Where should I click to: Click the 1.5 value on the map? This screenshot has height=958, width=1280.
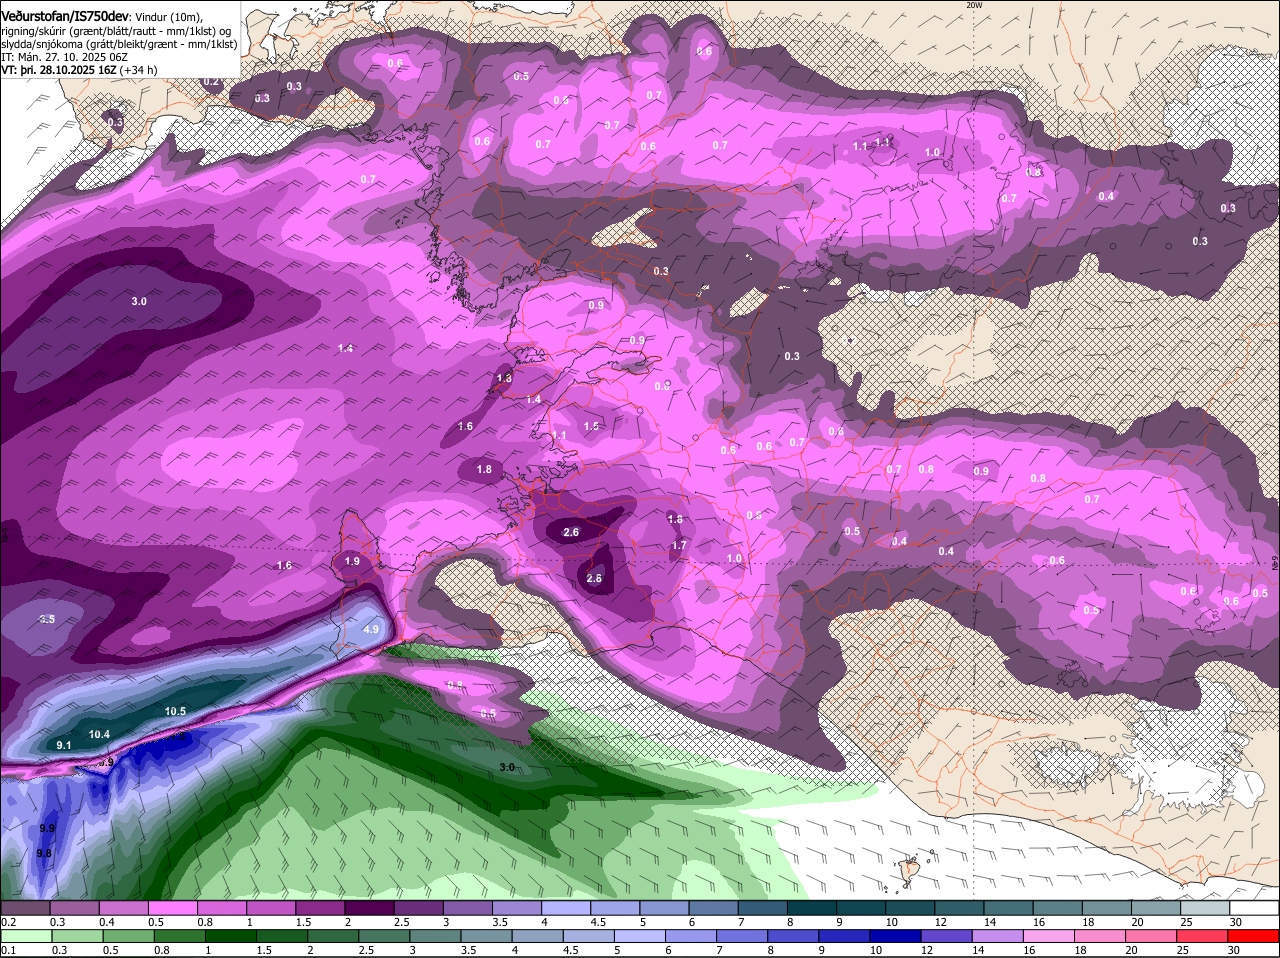point(591,426)
